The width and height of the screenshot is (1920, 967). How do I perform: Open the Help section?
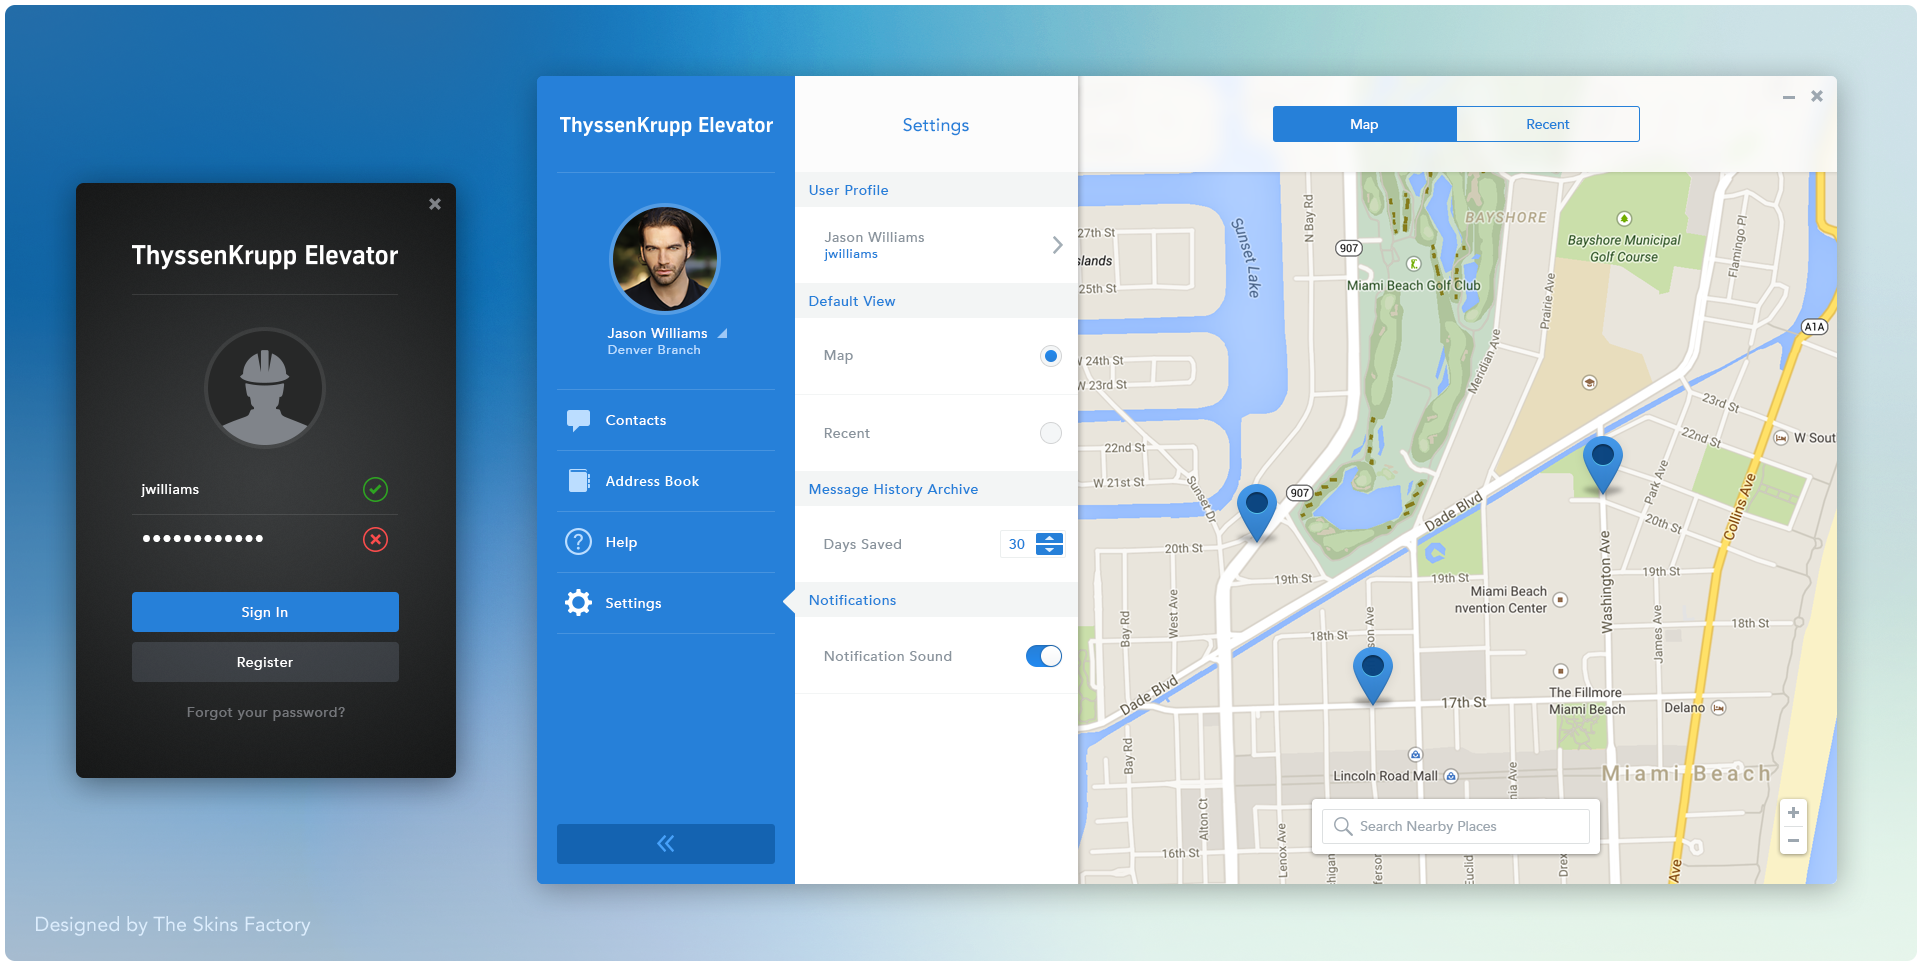pyautogui.click(x=620, y=542)
